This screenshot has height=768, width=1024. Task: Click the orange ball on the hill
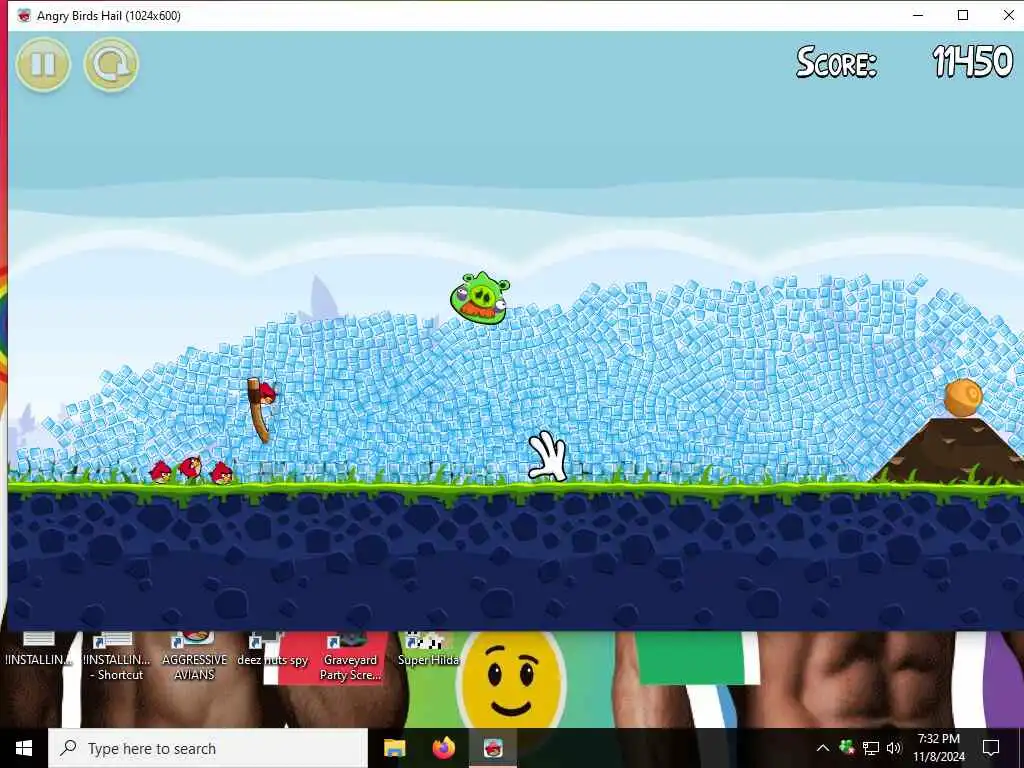click(963, 397)
